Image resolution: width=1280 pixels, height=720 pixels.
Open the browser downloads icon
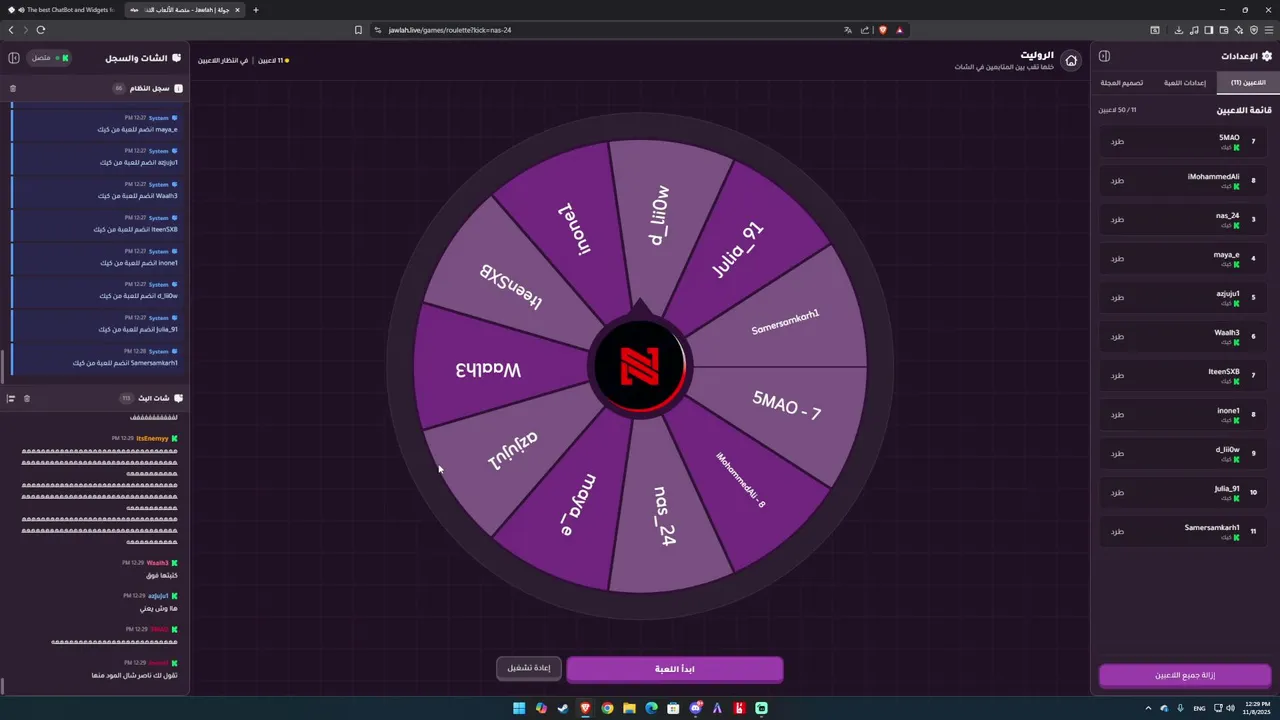pos(1179,30)
